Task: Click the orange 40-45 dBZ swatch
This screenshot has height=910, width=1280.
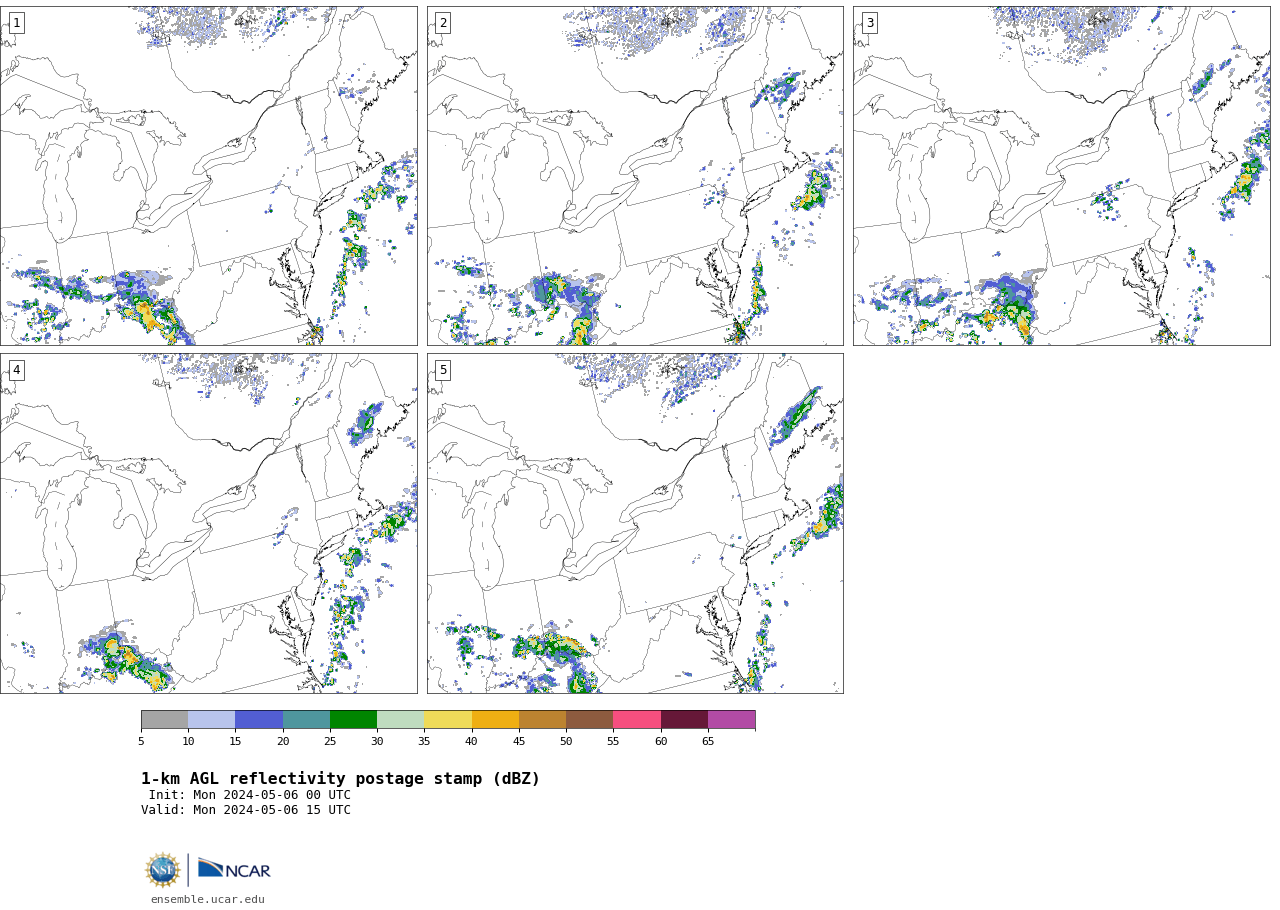Action: point(495,720)
